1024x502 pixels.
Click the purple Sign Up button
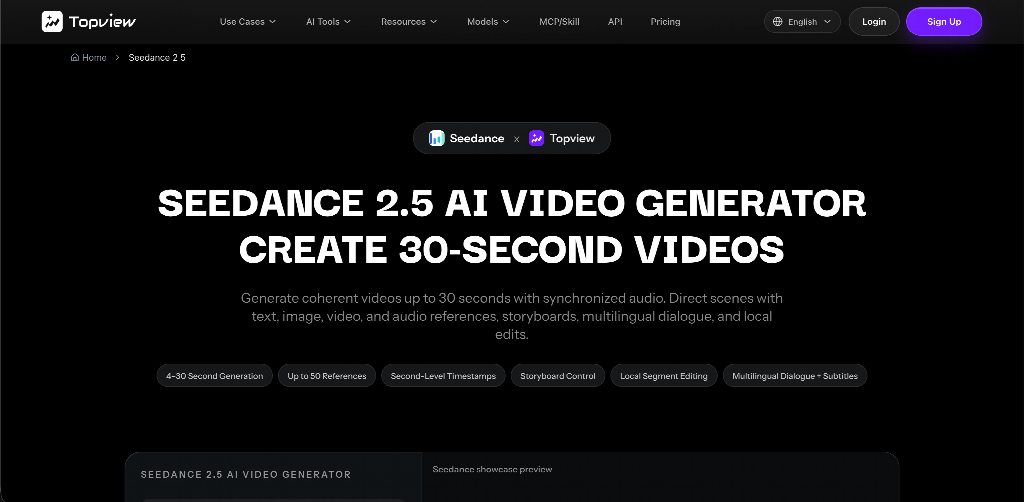tap(944, 22)
